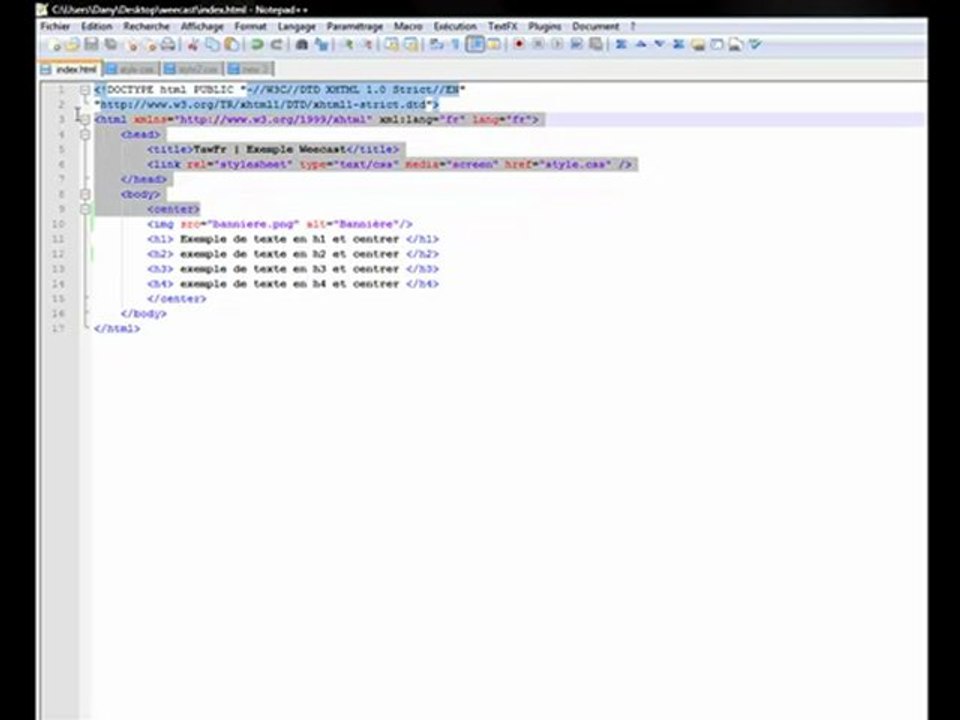Image resolution: width=960 pixels, height=720 pixels.
Task: Click the Stop recording macro icon
Action: tap(538, 45)
